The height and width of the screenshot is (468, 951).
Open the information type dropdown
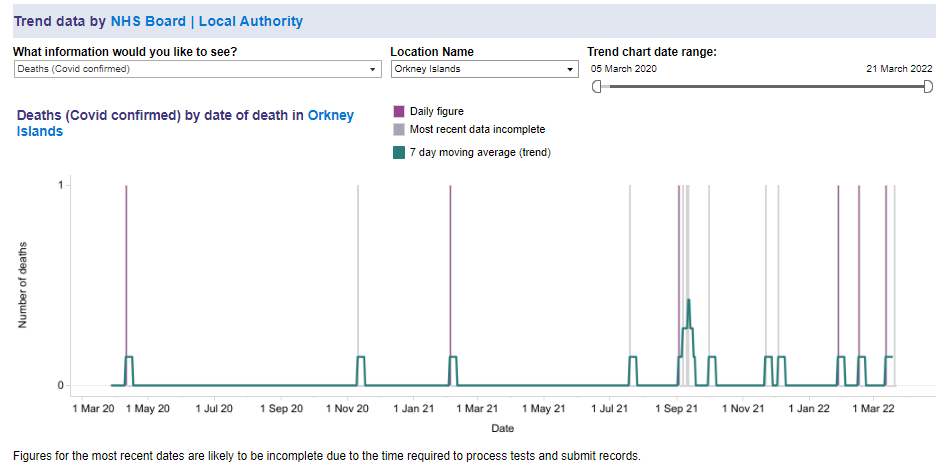(x=198, y=69)
